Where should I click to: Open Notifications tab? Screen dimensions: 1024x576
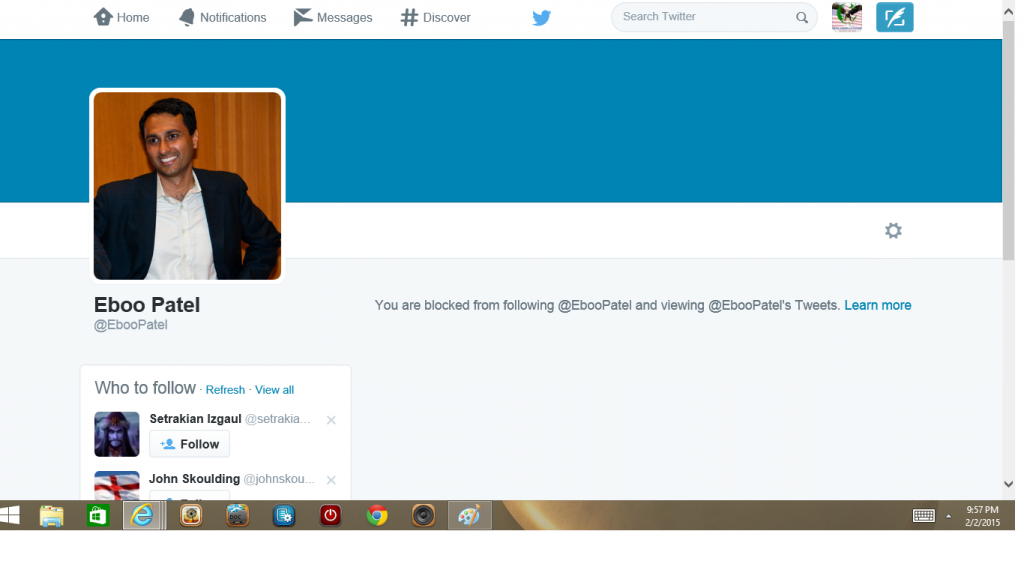point(223,18)
